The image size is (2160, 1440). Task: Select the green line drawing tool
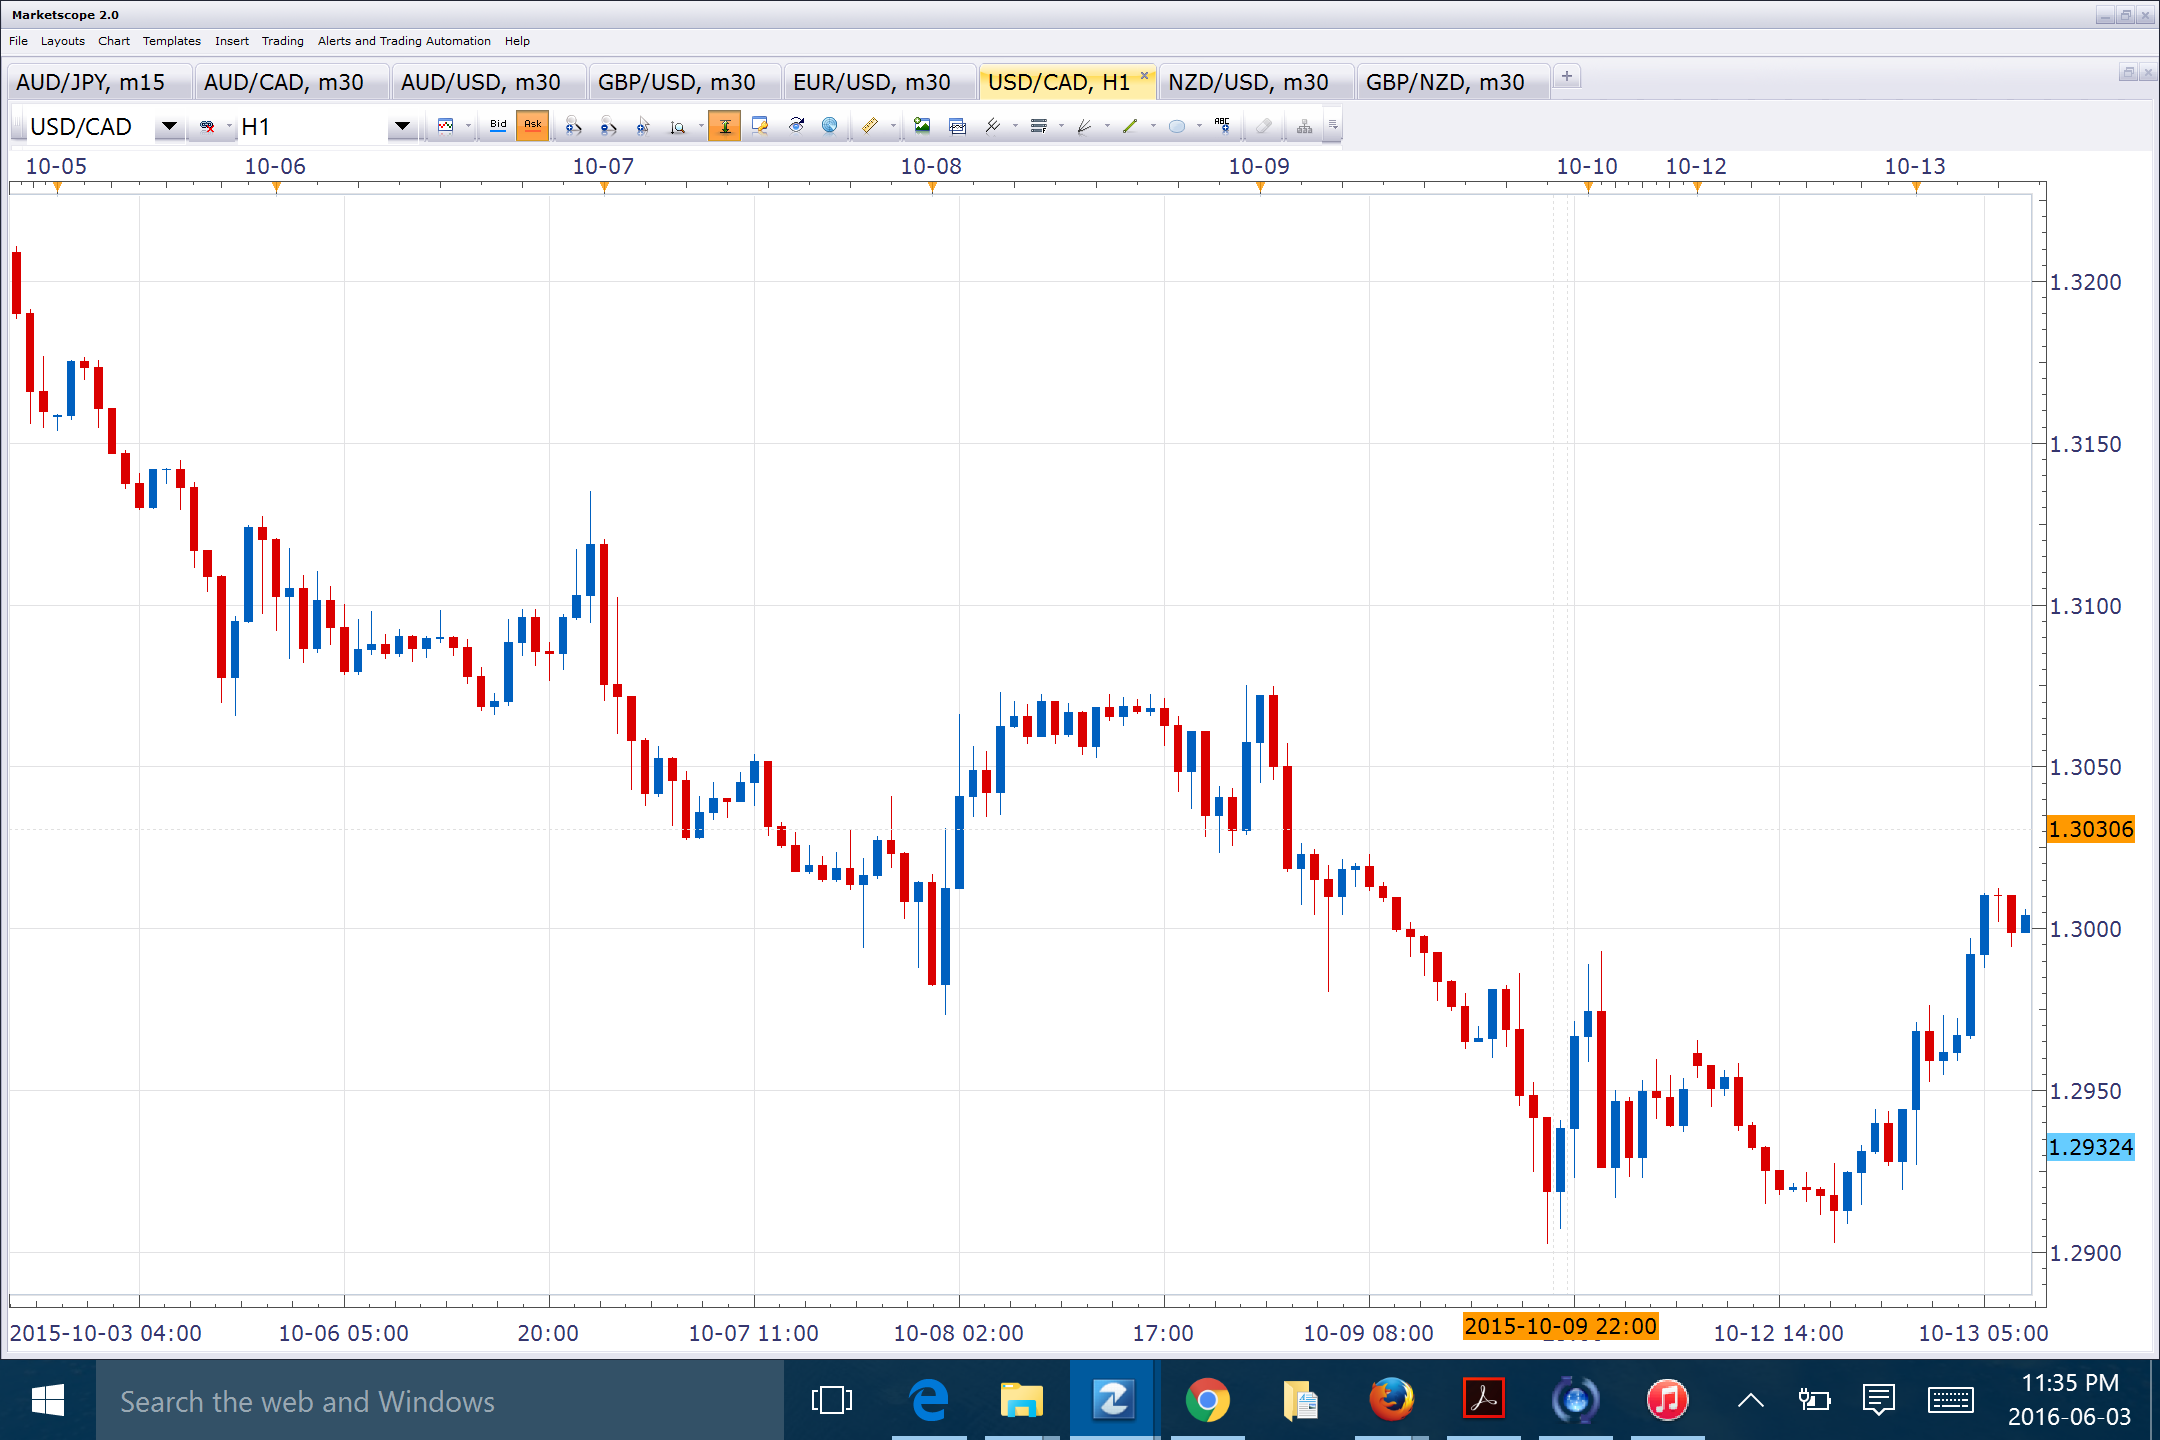(1130, 126)
